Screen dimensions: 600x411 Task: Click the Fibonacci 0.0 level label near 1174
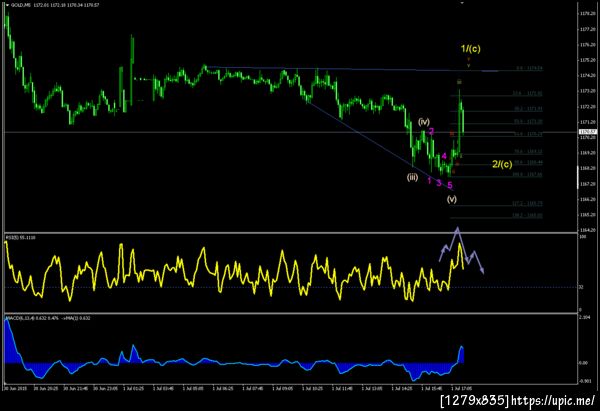(x=530, y=68)
